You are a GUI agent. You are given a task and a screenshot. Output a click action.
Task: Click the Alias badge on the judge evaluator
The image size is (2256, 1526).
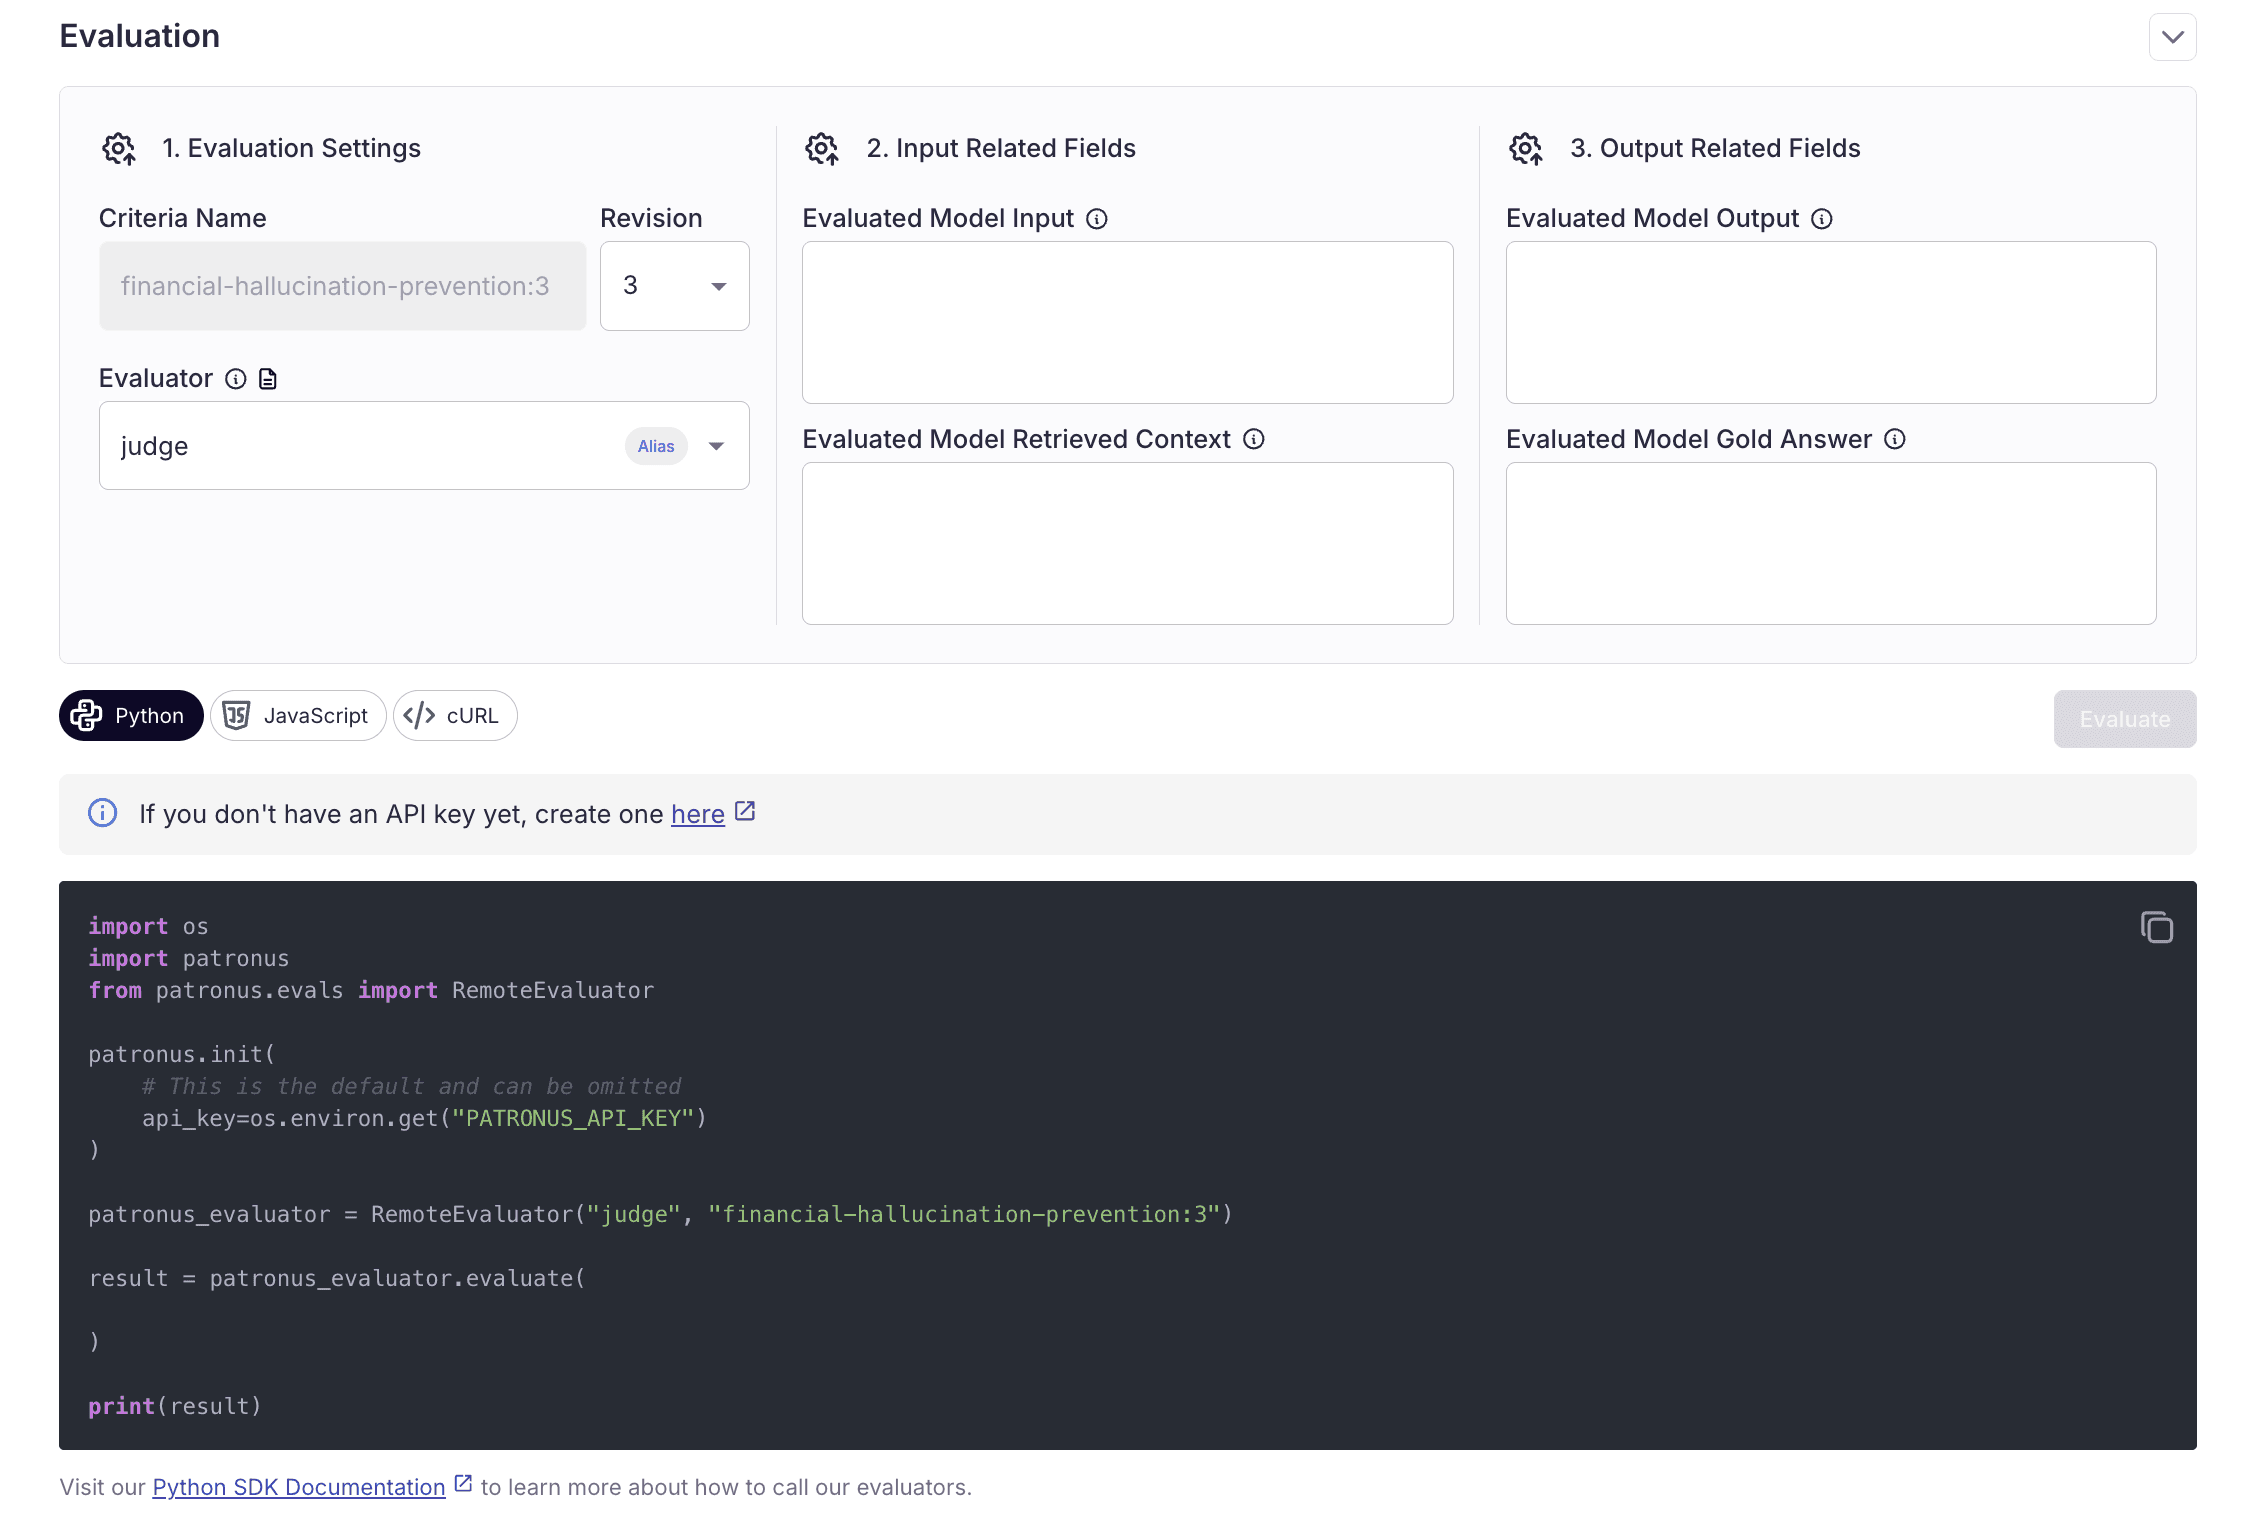click(x=655, y=445)
